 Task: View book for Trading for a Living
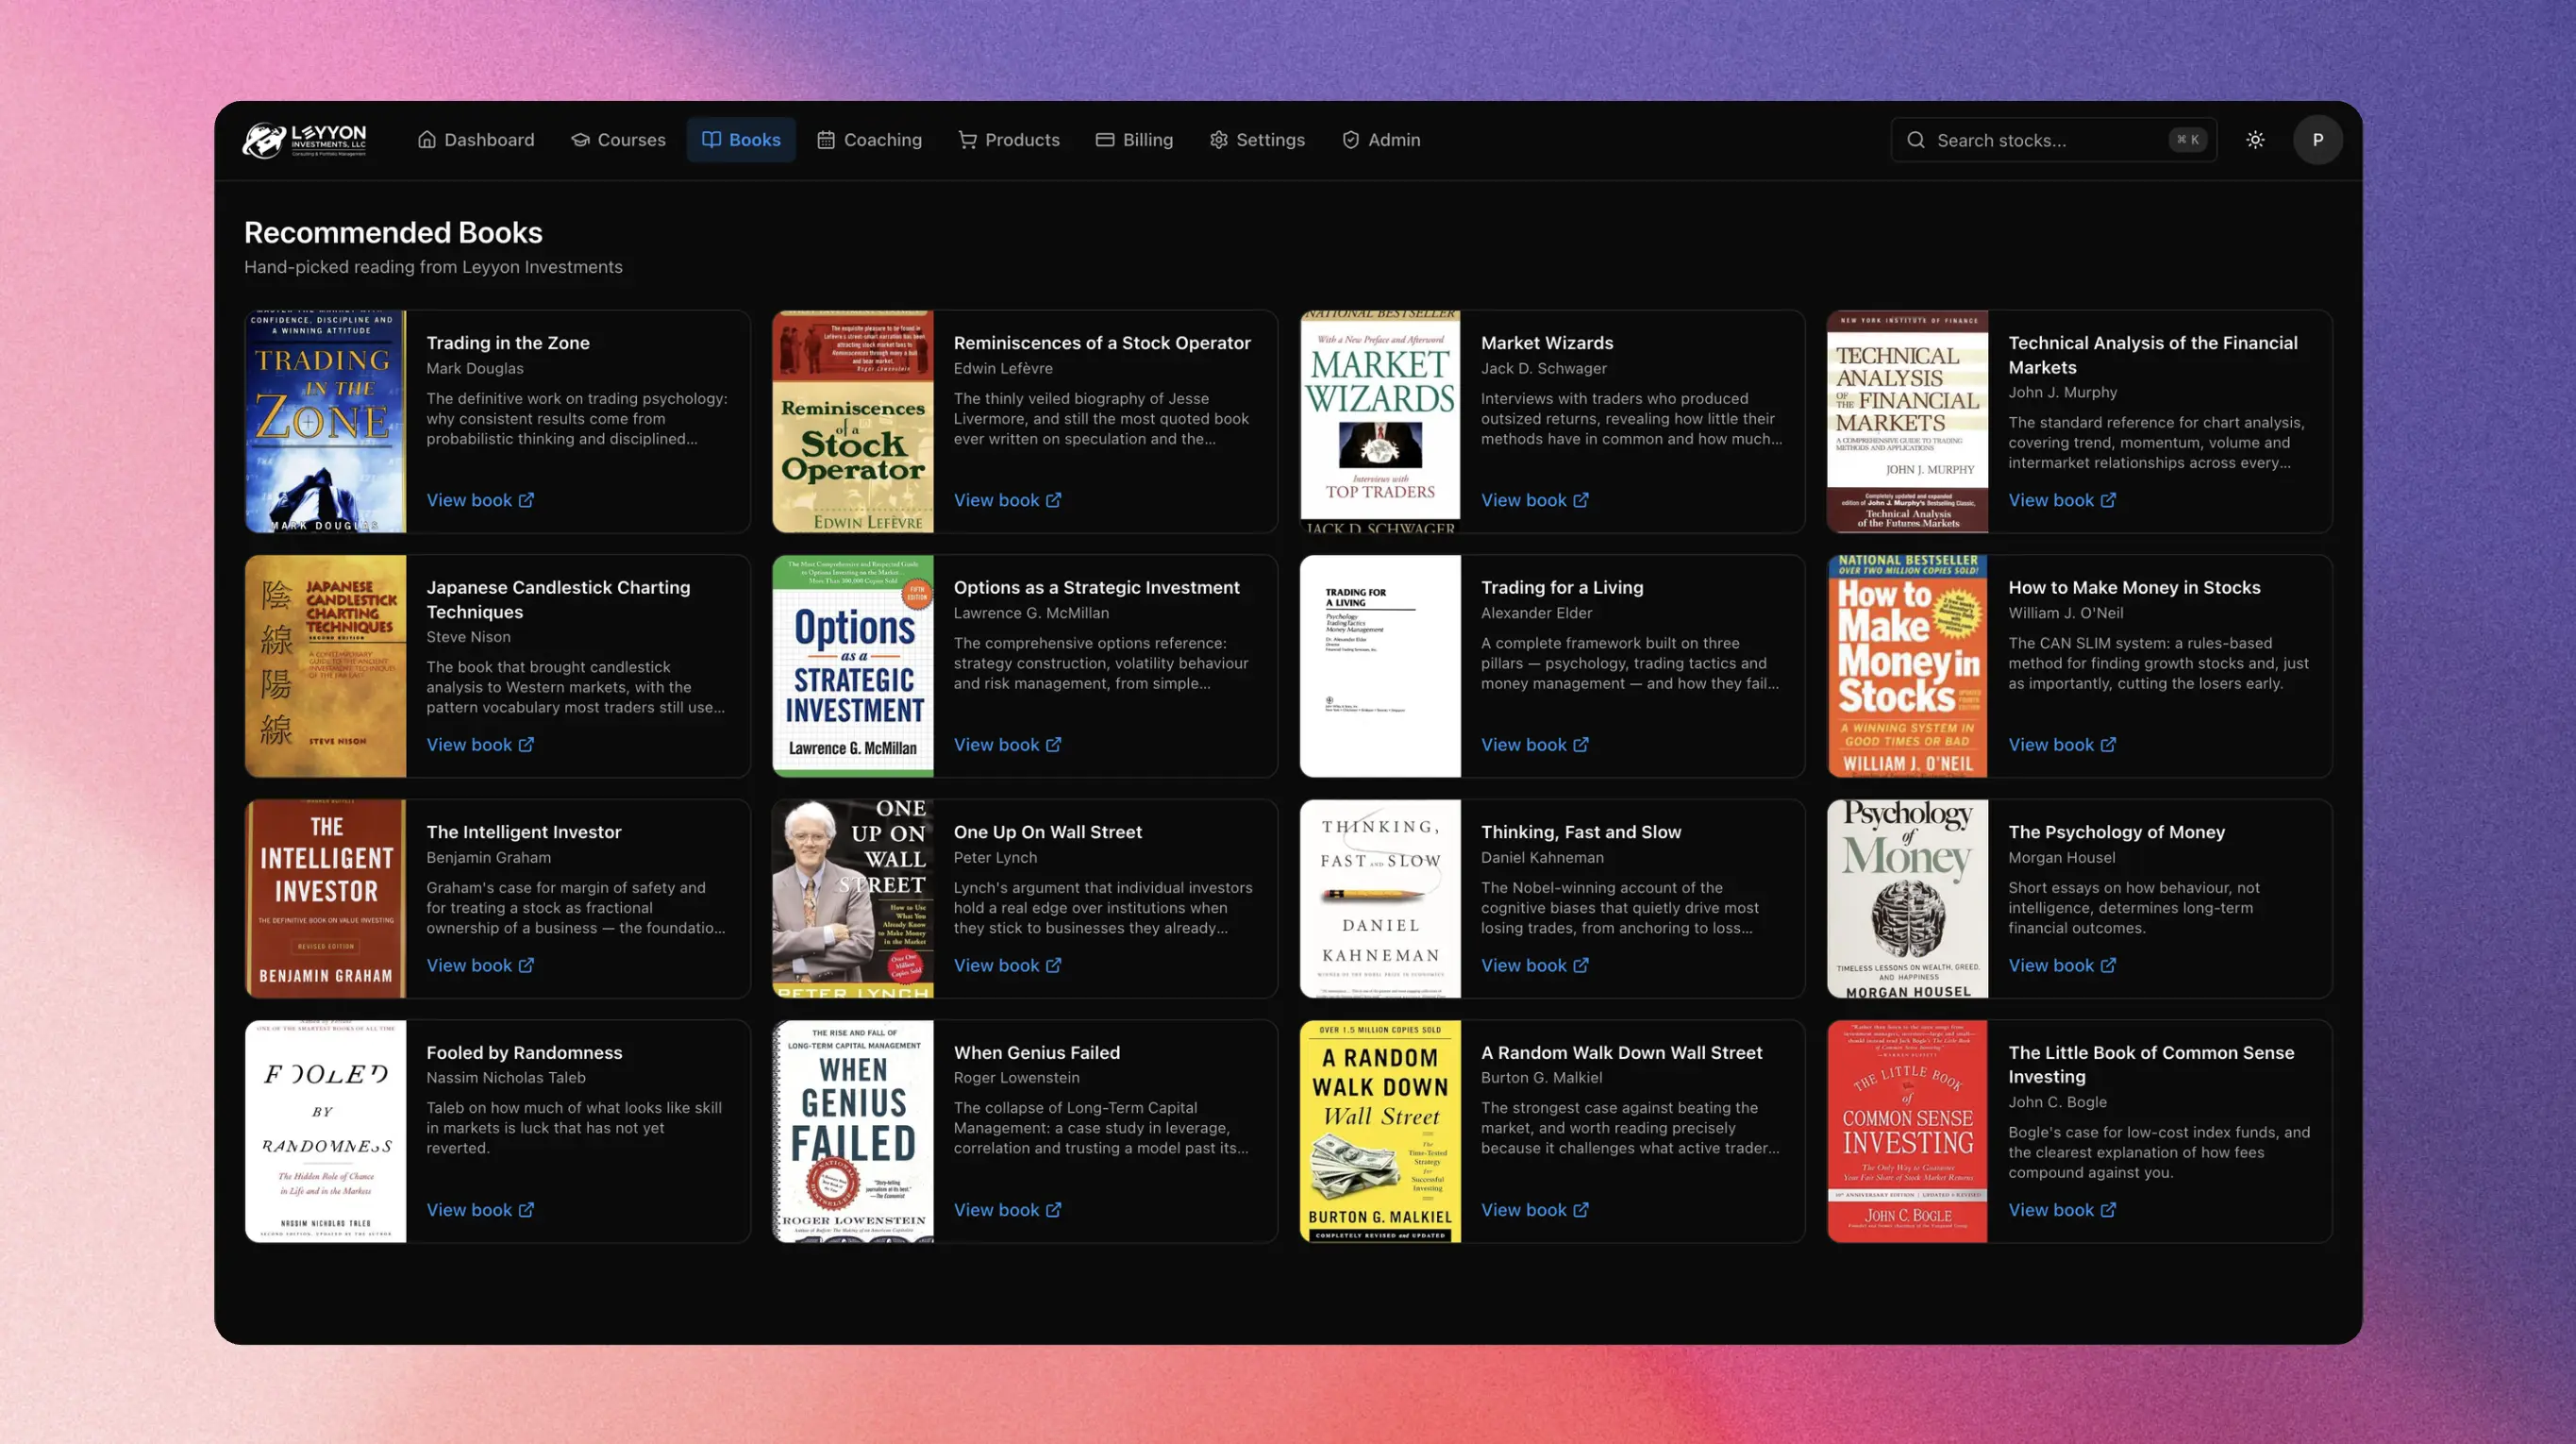point(1534,745)
